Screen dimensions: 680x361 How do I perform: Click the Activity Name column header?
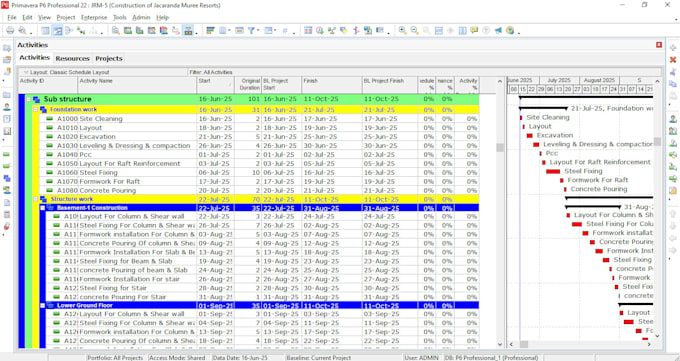pos(137,85)
